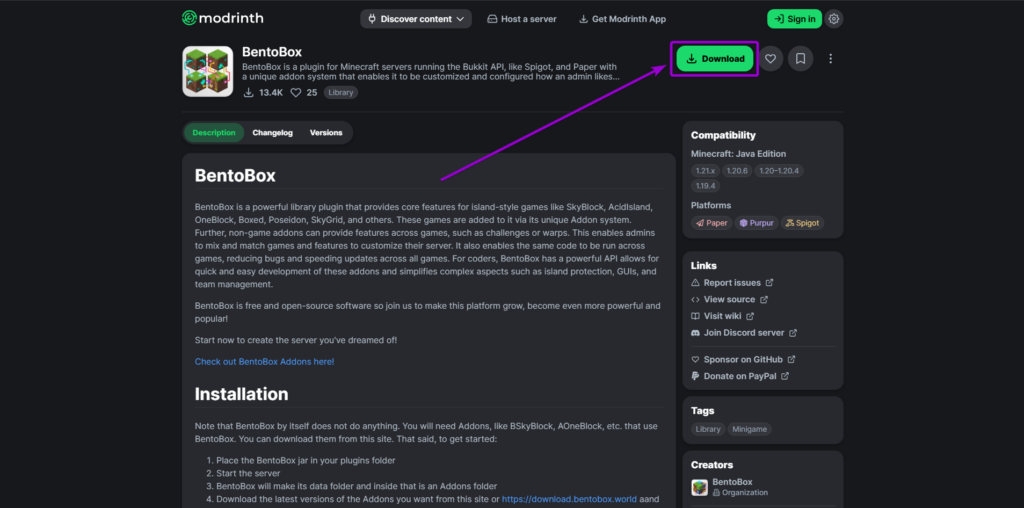This screenshot has width=1024, height=508.
Task: Click the warning icon beside Report issues
Action: 696,283
